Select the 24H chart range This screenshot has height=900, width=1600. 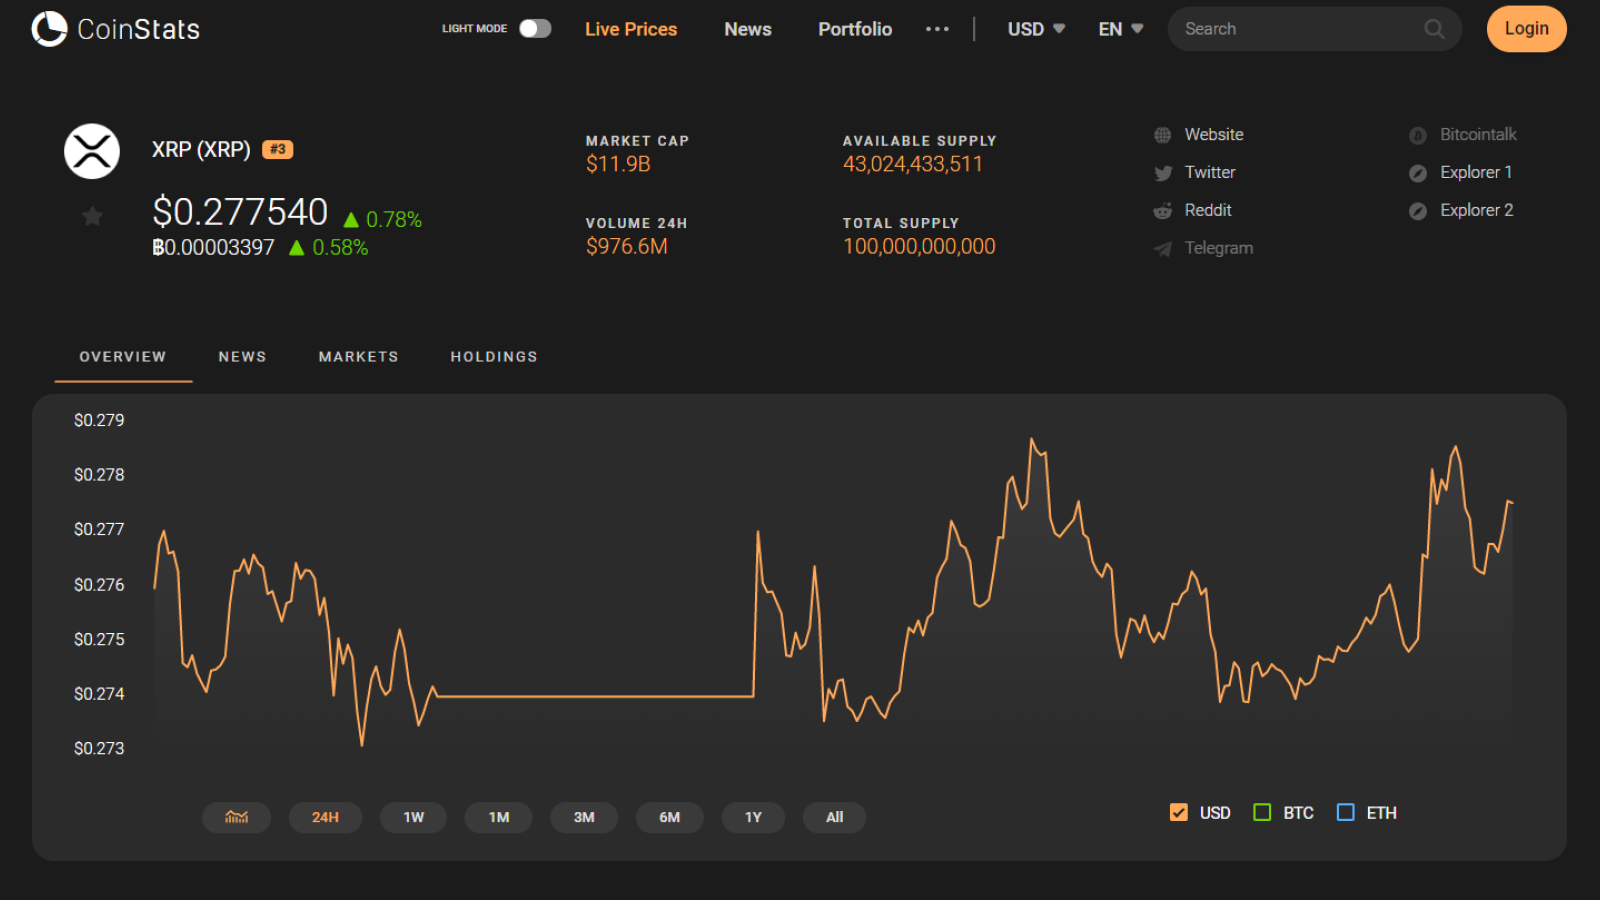click(325, 817)
